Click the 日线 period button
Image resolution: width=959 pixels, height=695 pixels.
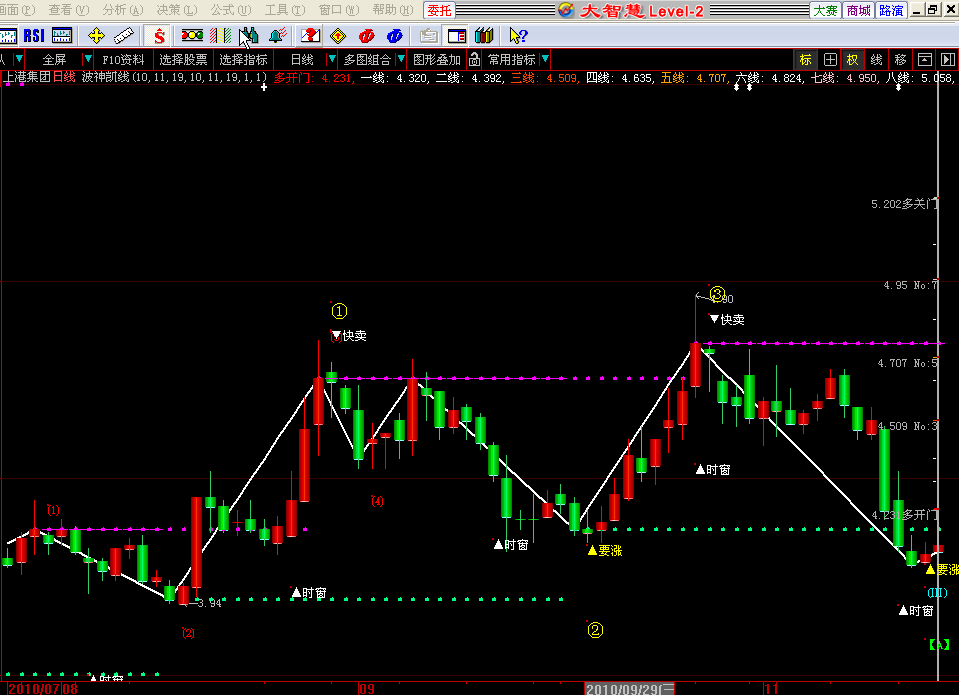(x=302, y=59)
